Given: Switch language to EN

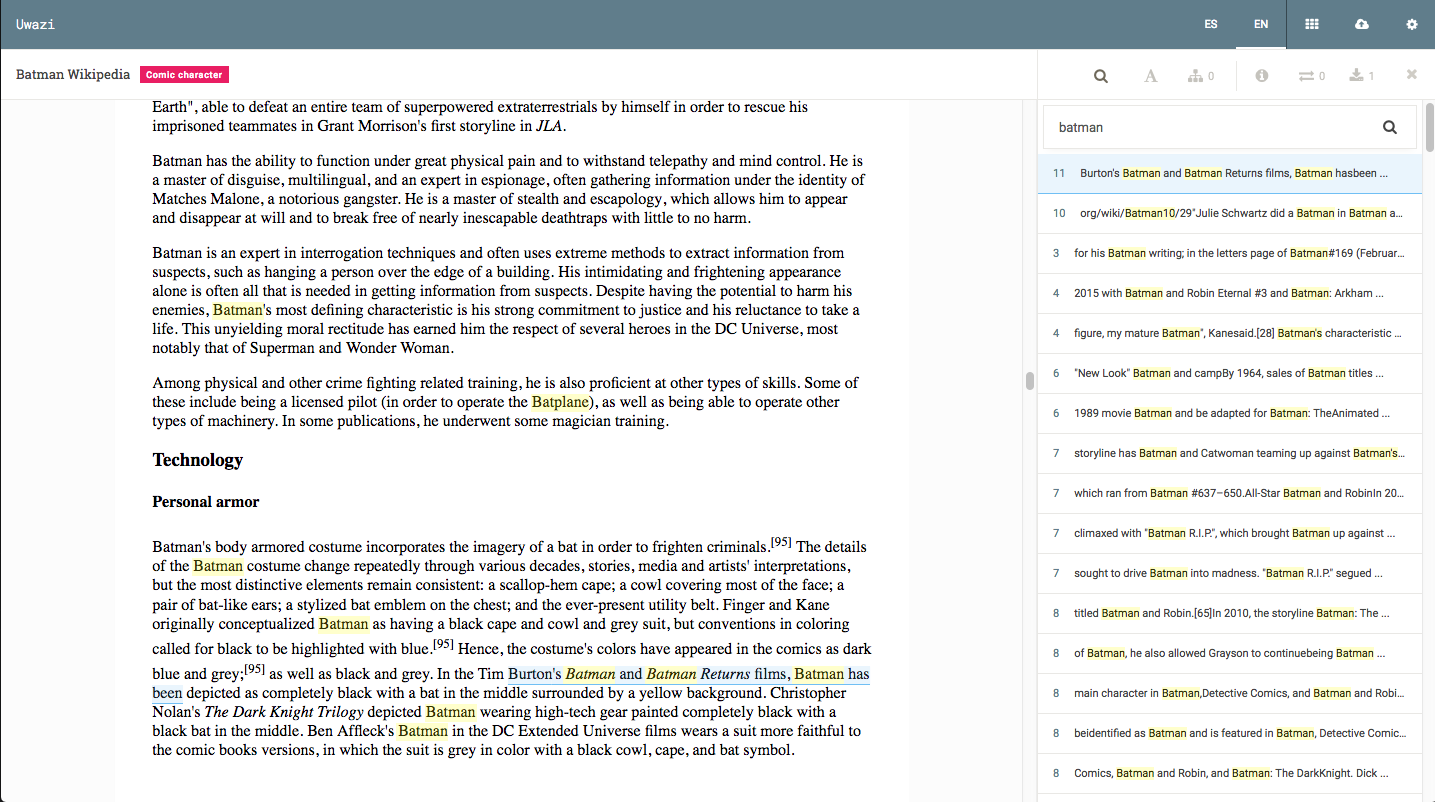Looking at the screenshot, I should coord(1261,24).
